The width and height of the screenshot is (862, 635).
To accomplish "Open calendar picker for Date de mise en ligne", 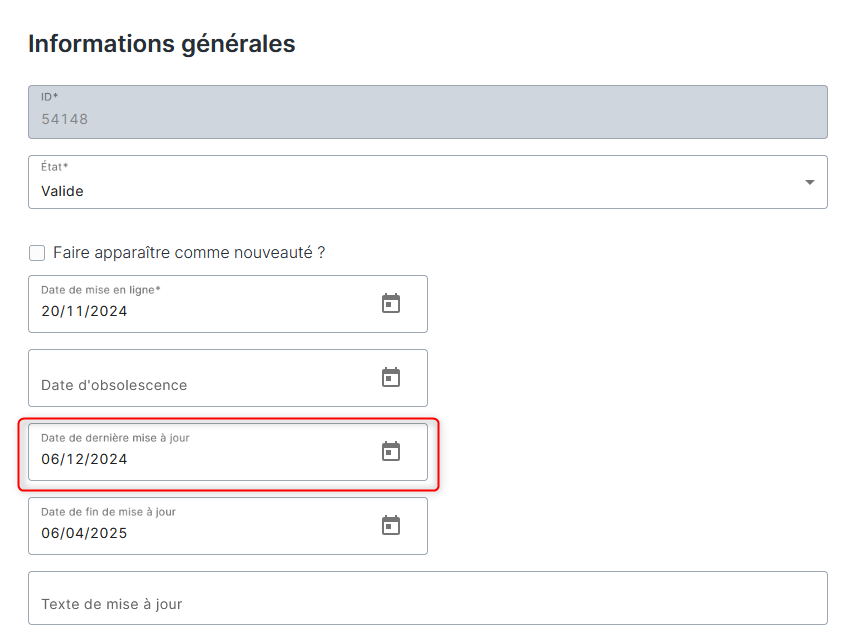I will [x=391, y=303].
